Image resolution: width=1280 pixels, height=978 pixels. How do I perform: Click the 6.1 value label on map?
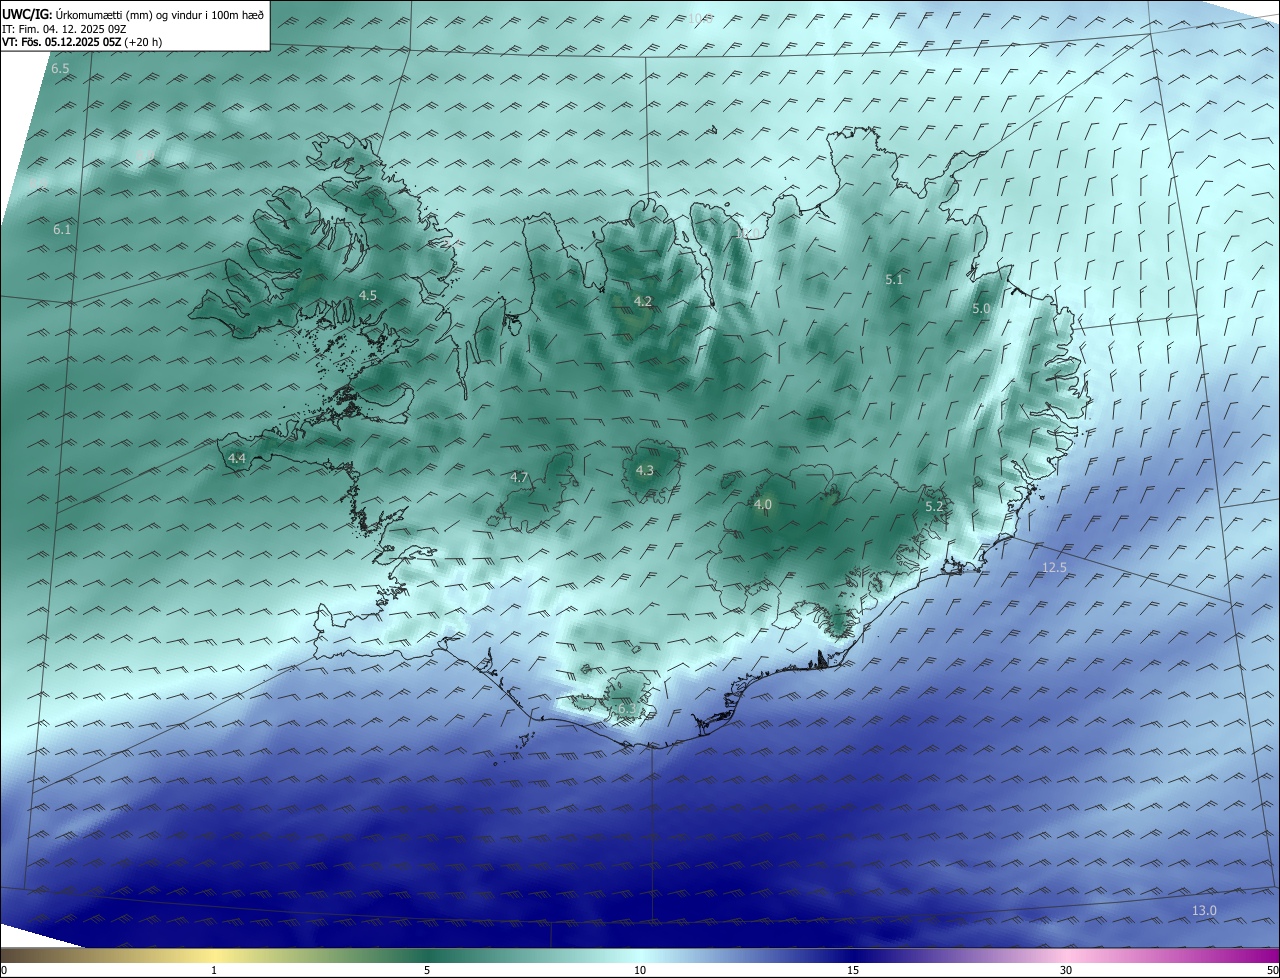[62, 230]
